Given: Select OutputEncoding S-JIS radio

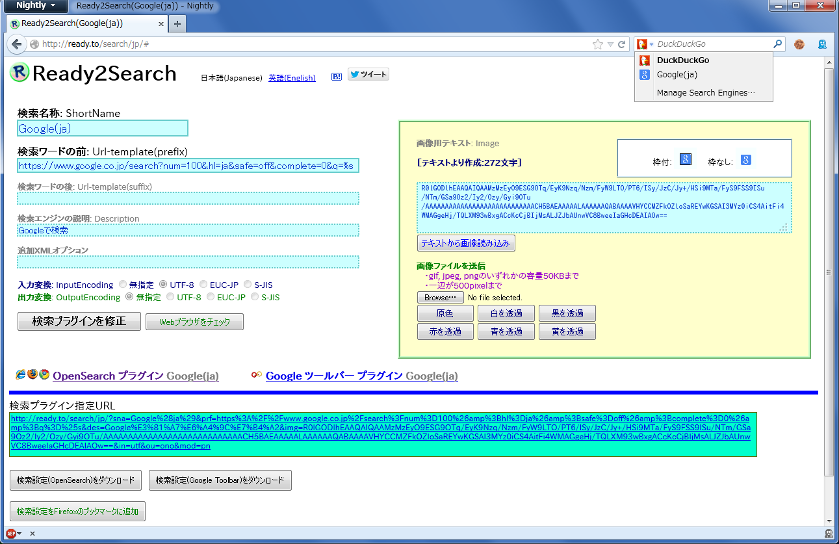Looking at the screenshot, I should [255, 296].
